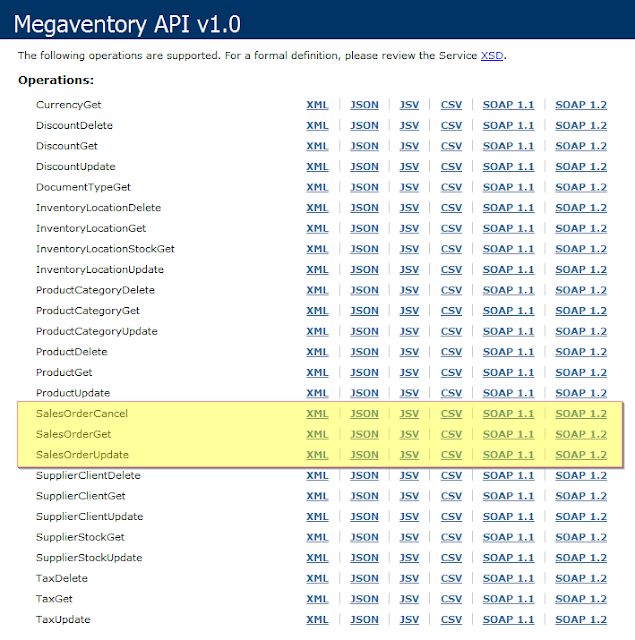Viewport: 635px width, 640px height.
Task: Open JSON link for SalesOrderUpdate
Action: tap(364, 455)
